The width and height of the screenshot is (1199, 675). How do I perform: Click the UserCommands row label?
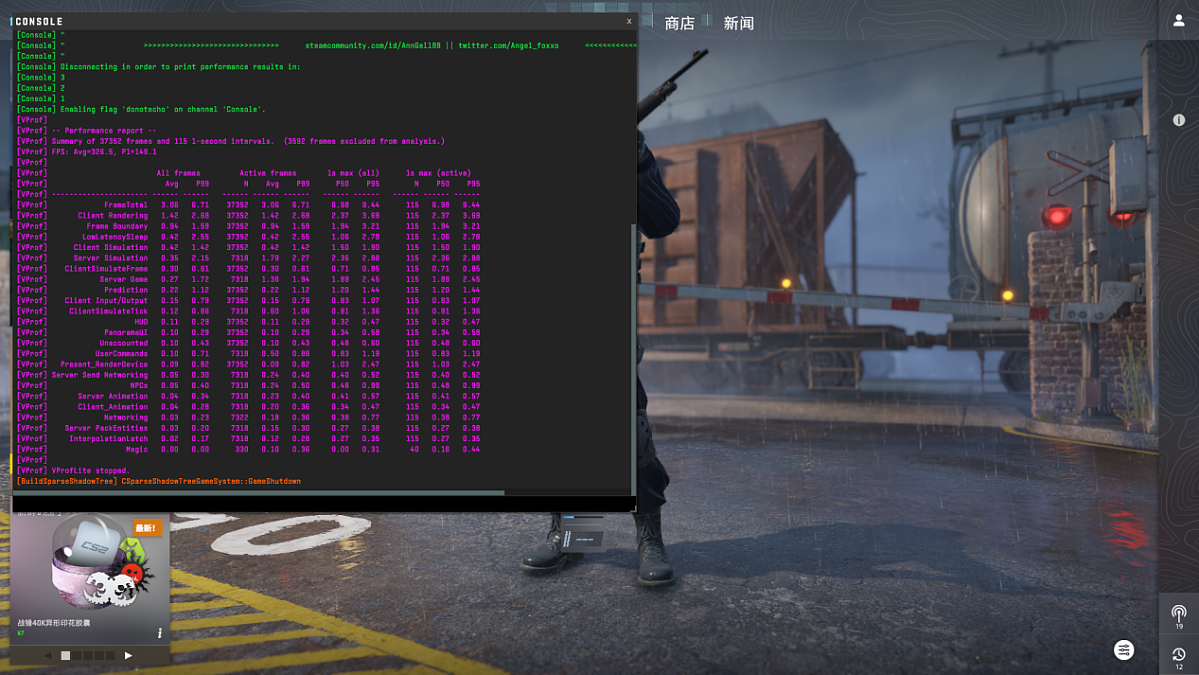coord(122,354)
